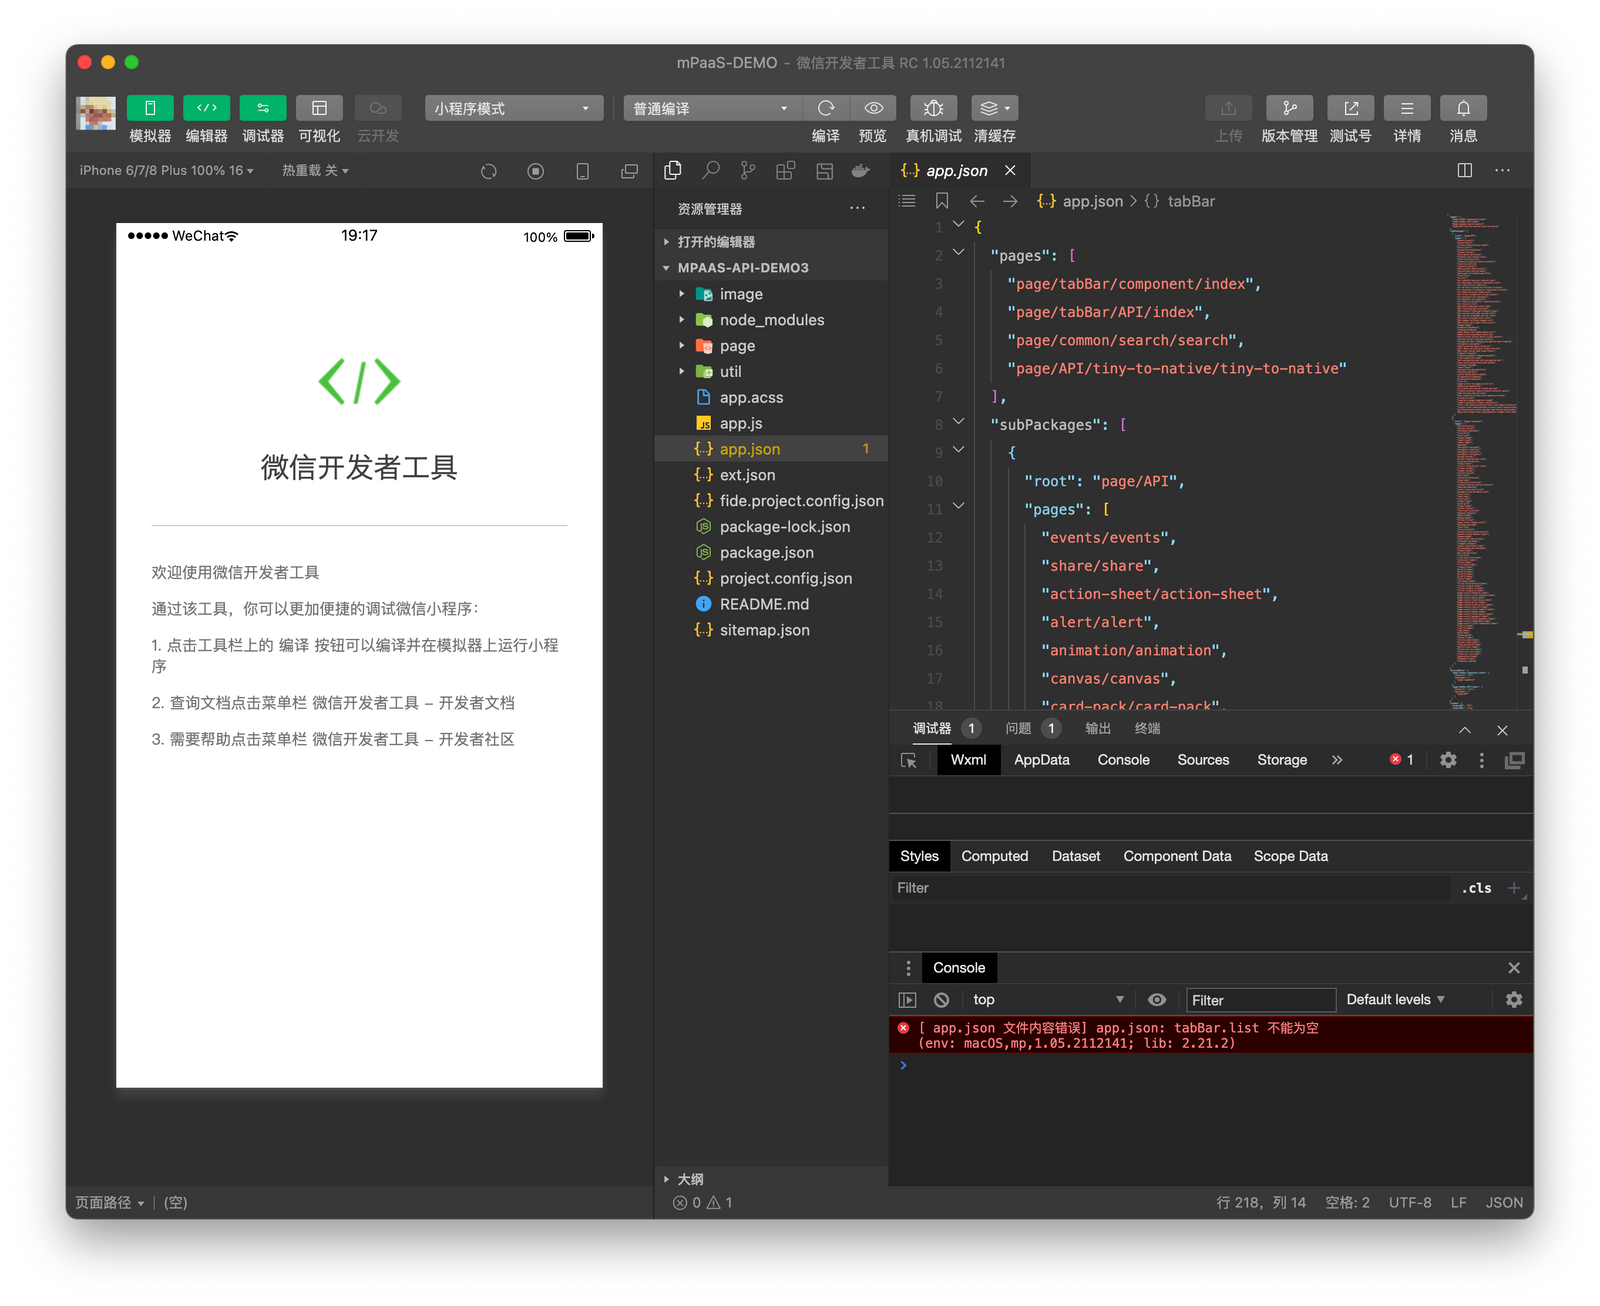Navigate back with the left arrow in editor
This screenshot has width=1600, height=1306.
tap(977, 201)
